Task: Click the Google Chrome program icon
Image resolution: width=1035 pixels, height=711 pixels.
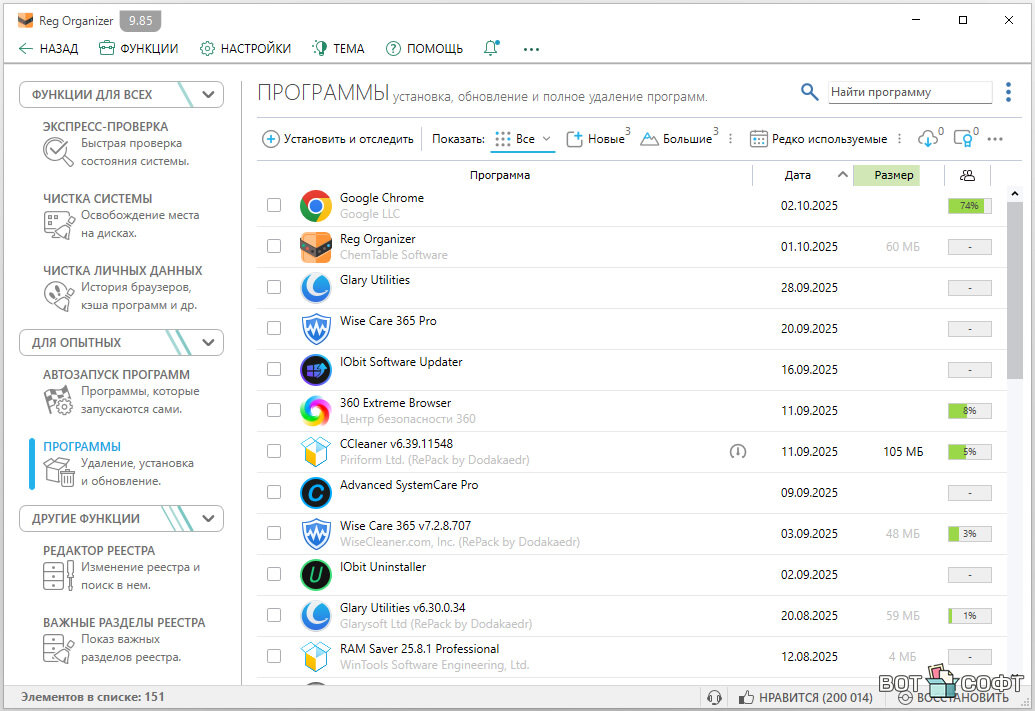Action: [316, 206]
